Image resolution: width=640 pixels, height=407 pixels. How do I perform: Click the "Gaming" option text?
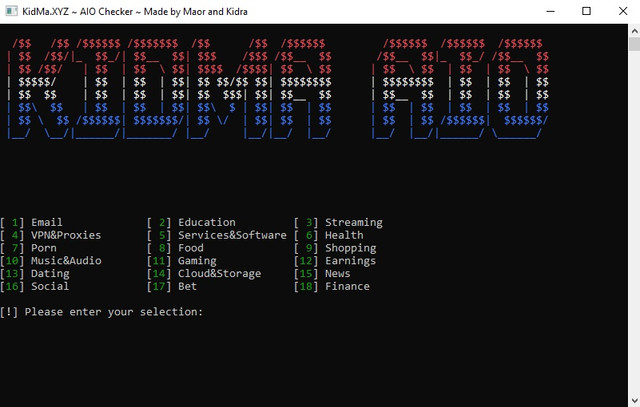(x=197, y=261)
